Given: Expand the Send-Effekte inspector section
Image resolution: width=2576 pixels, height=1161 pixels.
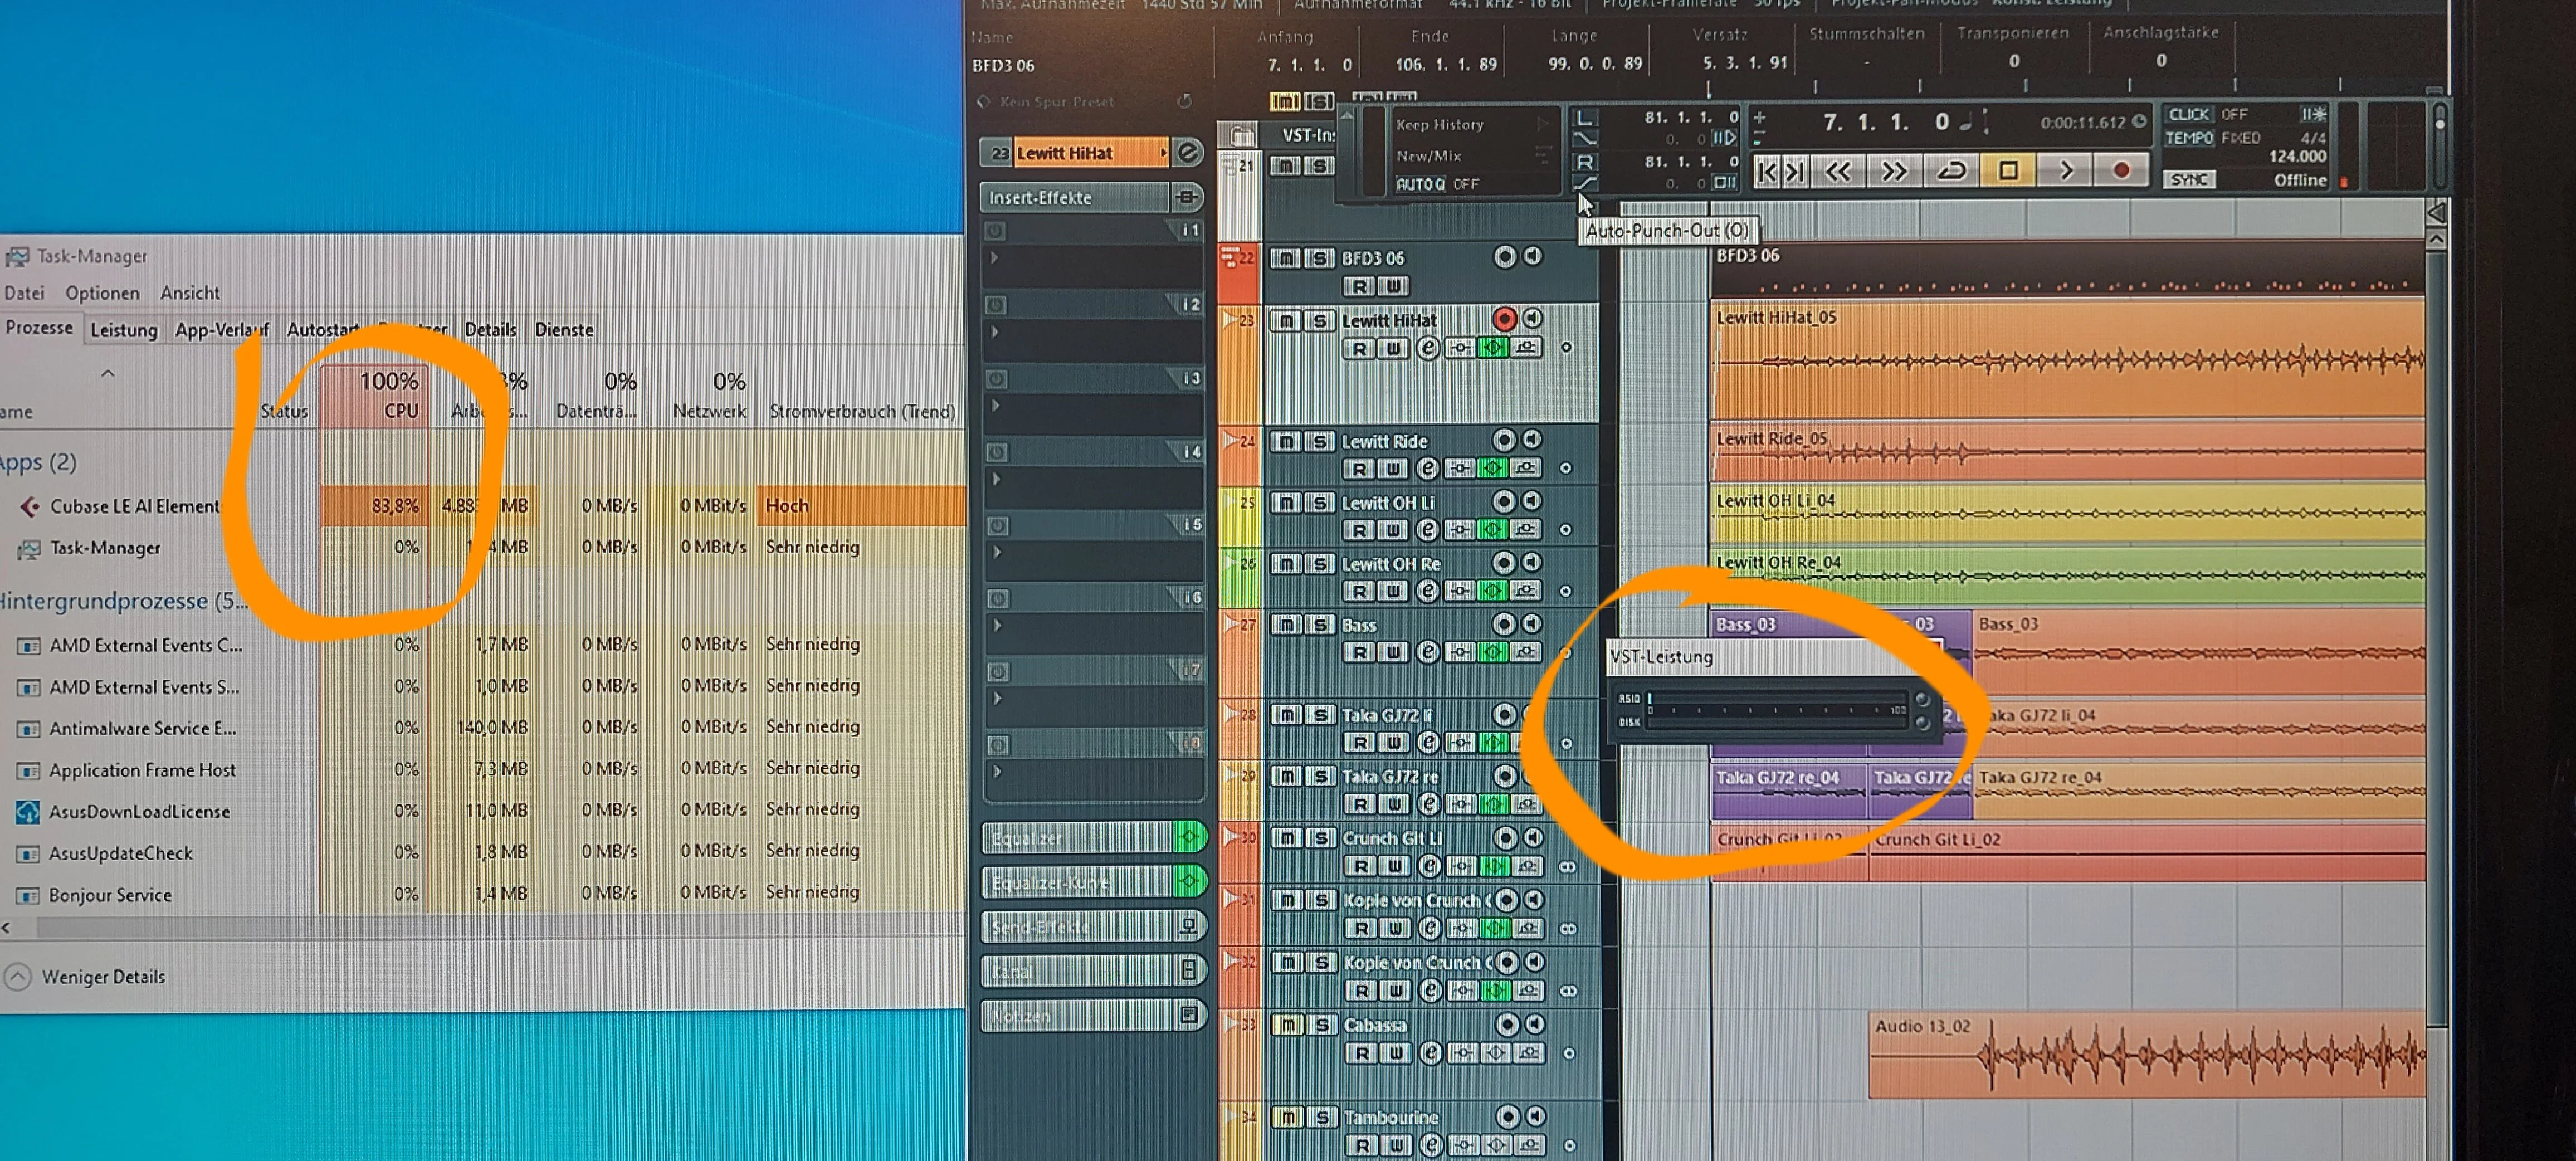Looking at the screenshot, I should 1075,927.
